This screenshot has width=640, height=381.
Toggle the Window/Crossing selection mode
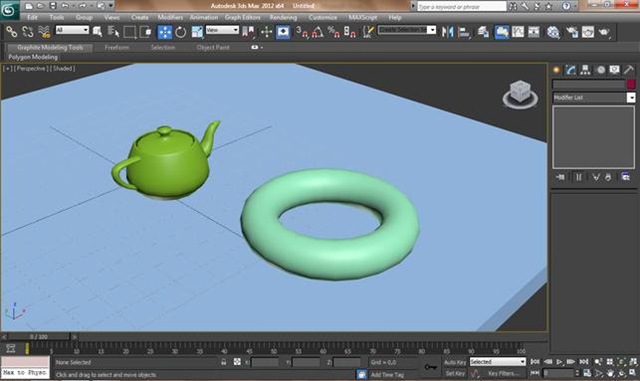pyautogui.click(x=146, y=32)
